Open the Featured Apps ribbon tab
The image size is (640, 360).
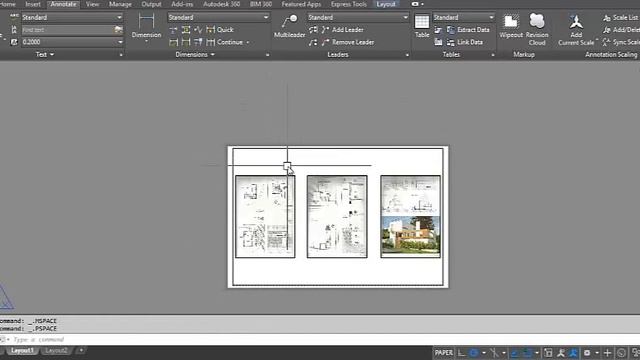pyautogui.click(x=301, y=4)
